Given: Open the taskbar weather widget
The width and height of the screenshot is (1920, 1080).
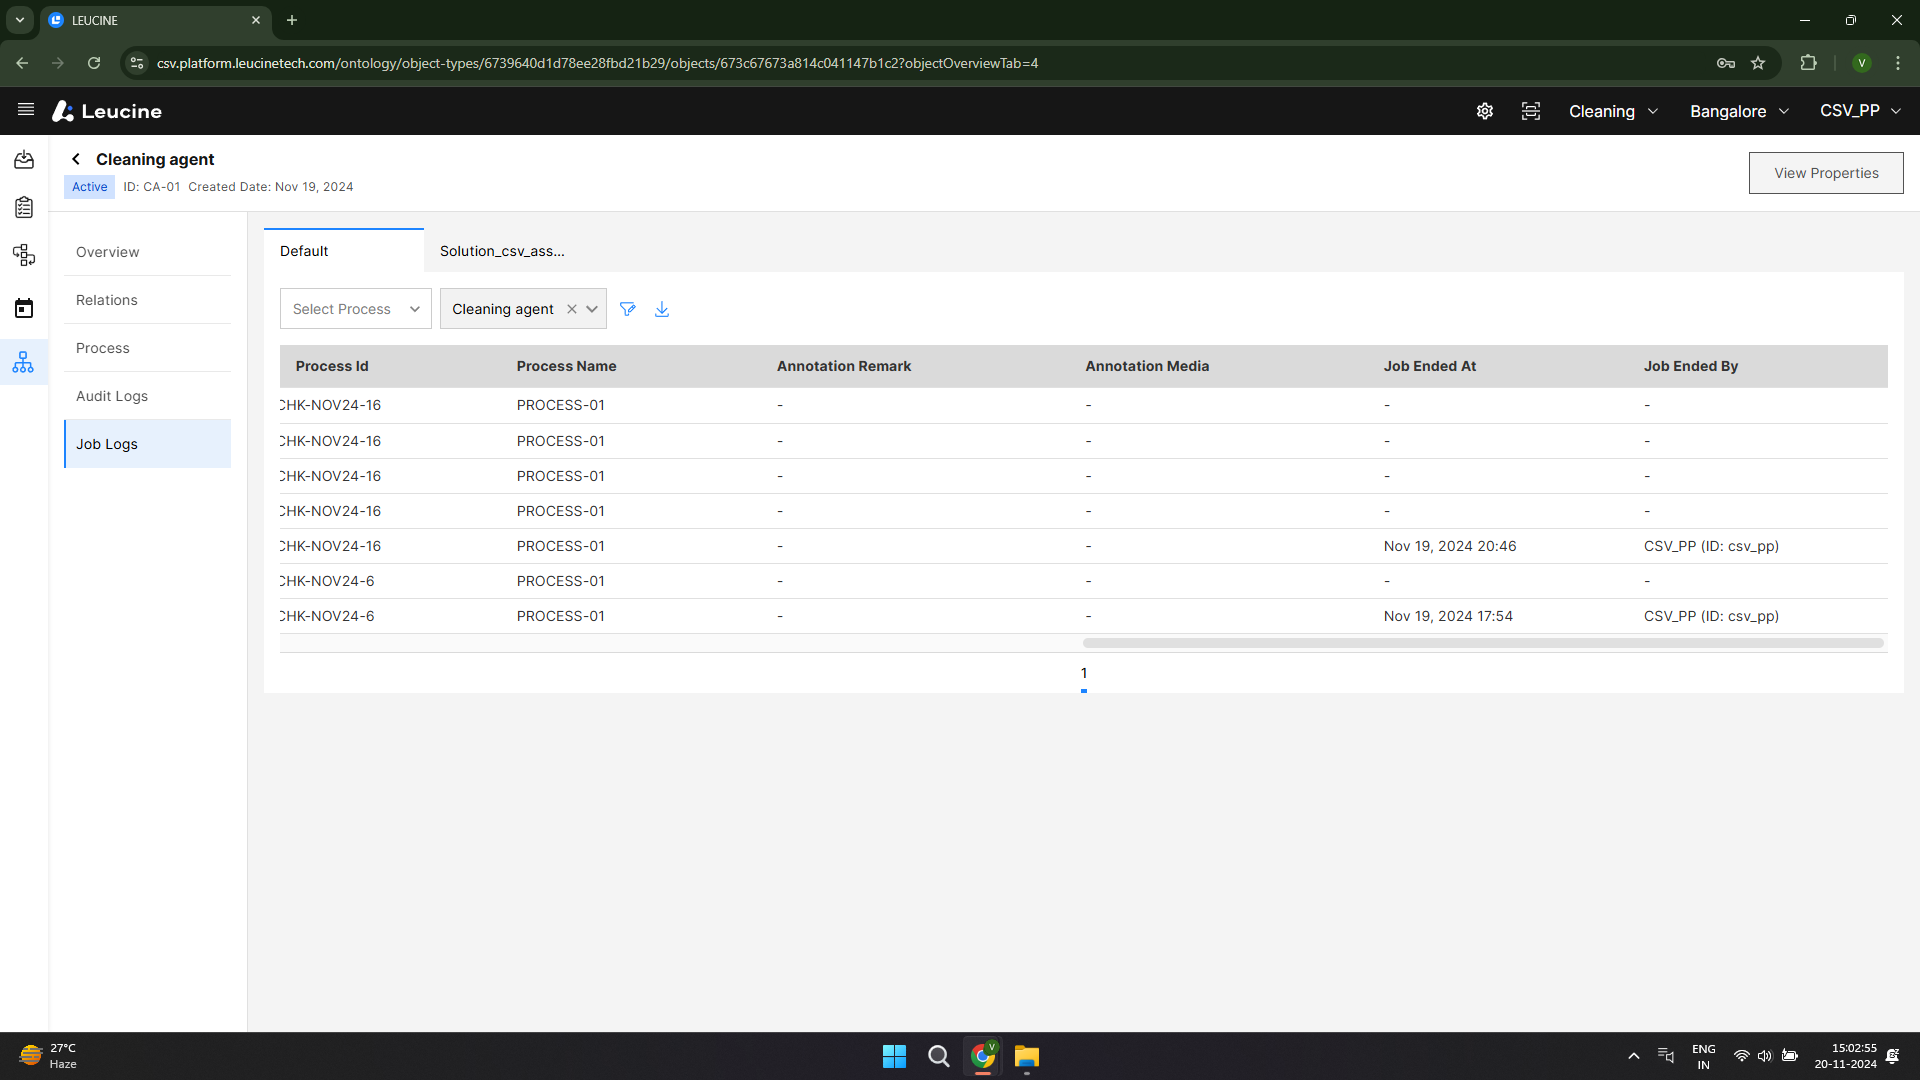Looking at the screenshot, I should 48,1056.
